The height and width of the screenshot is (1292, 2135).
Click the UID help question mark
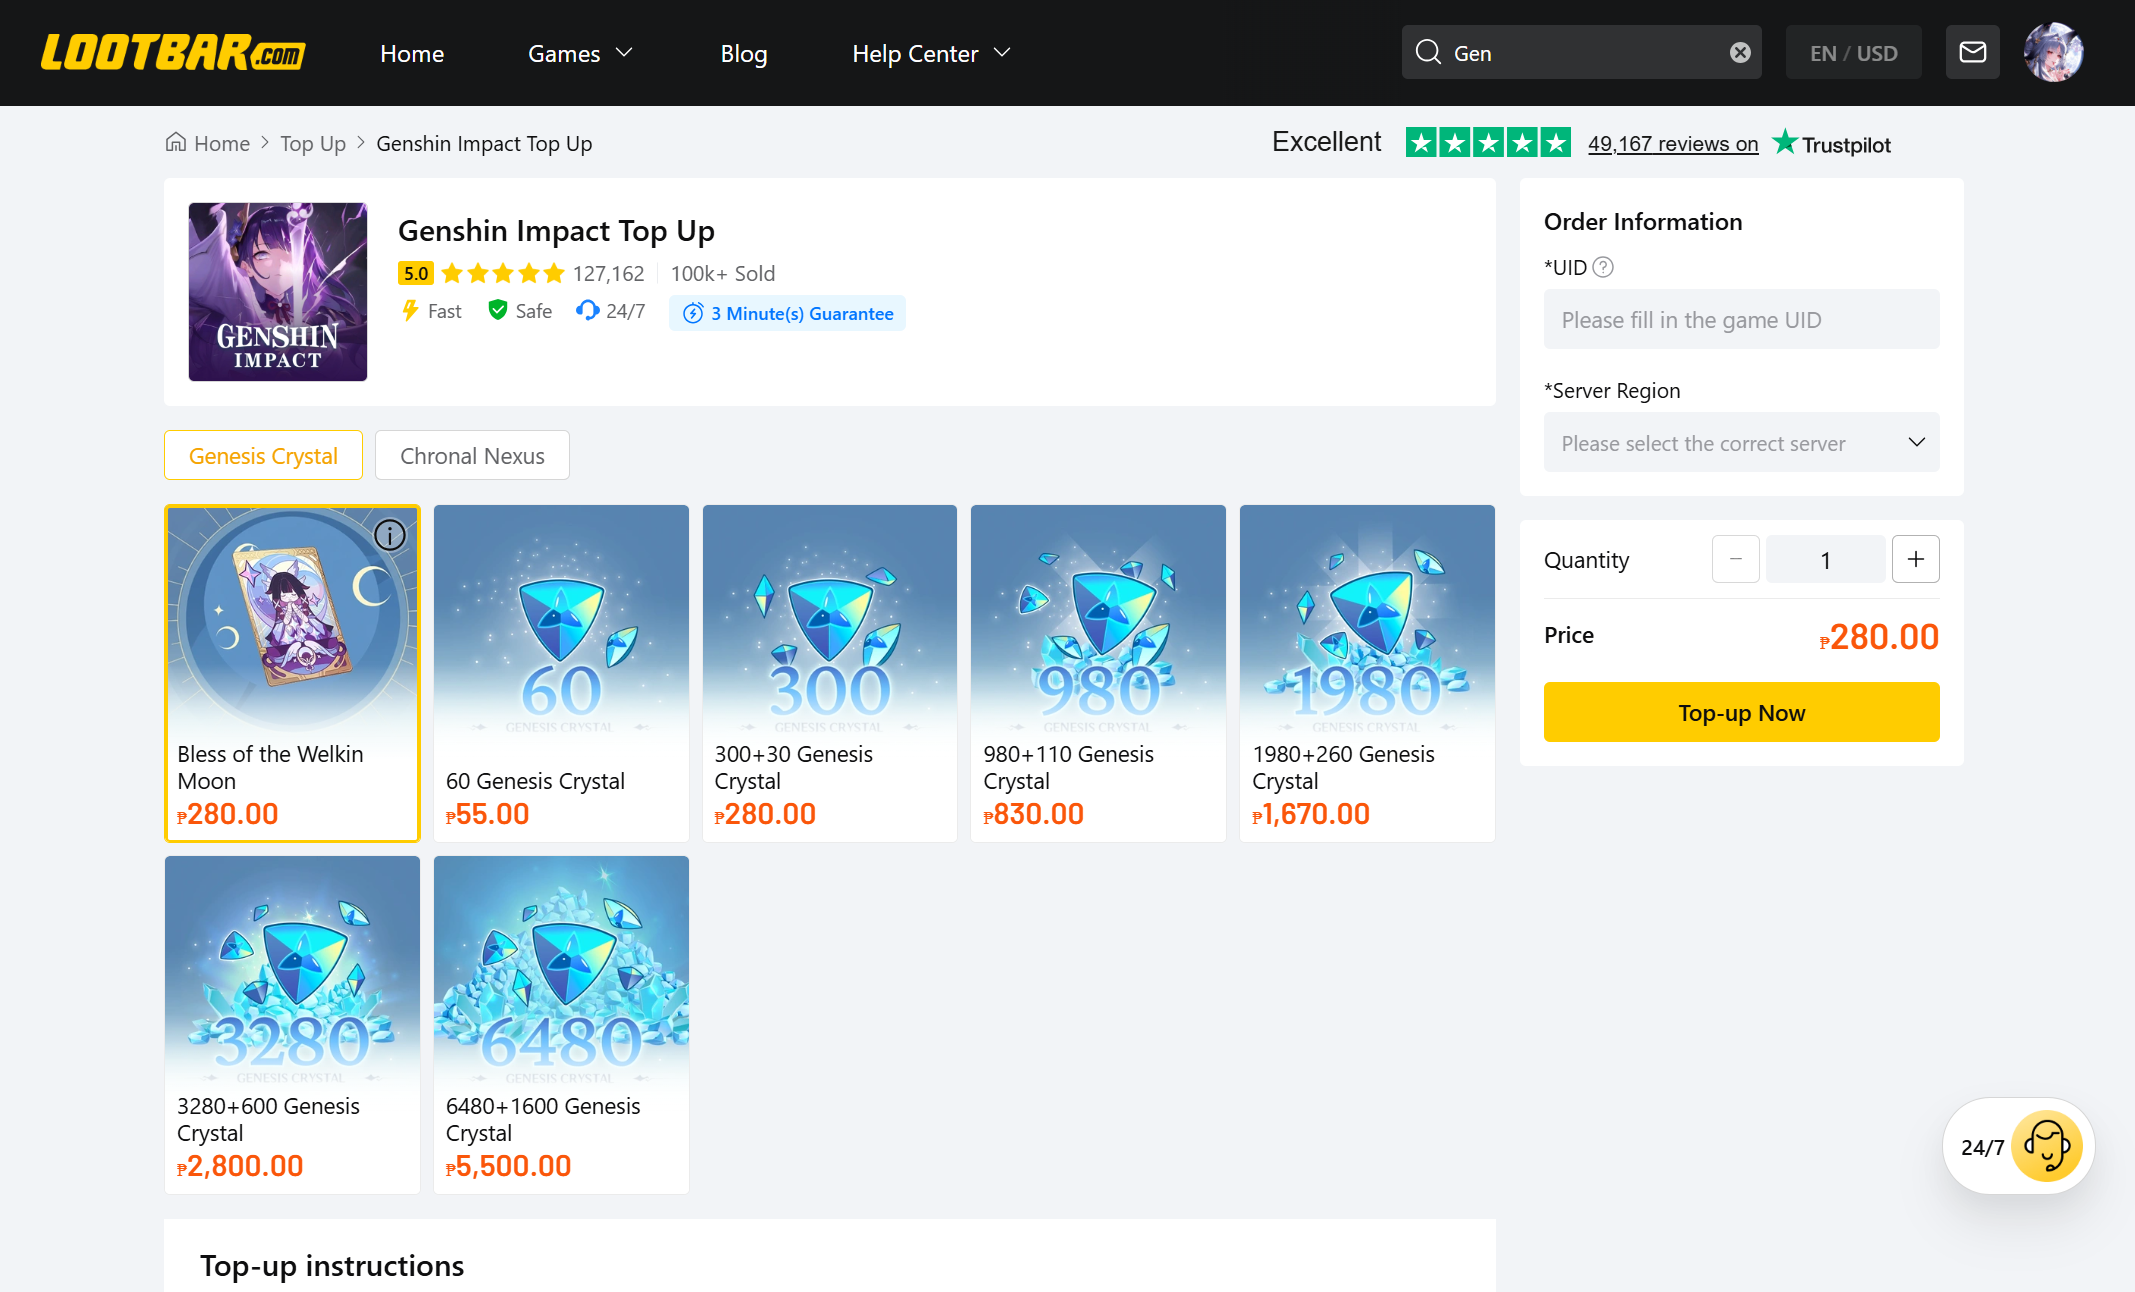1603,267
